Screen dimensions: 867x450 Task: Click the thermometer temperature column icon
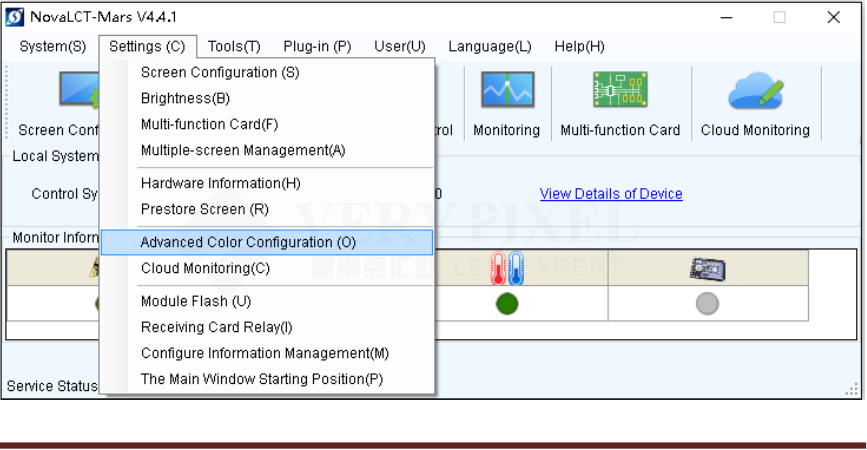pyautogui.click(x=507, y=268)
